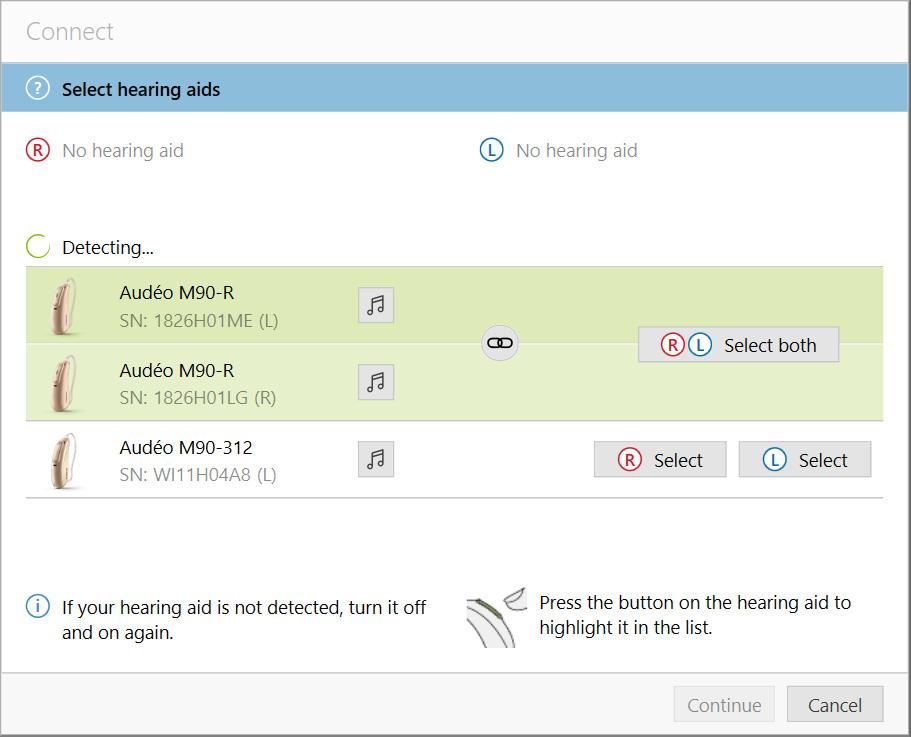Click the info icon beside detection hint
Image resolution: width=911 pixels, height=737 pixels.
point(38,606)
